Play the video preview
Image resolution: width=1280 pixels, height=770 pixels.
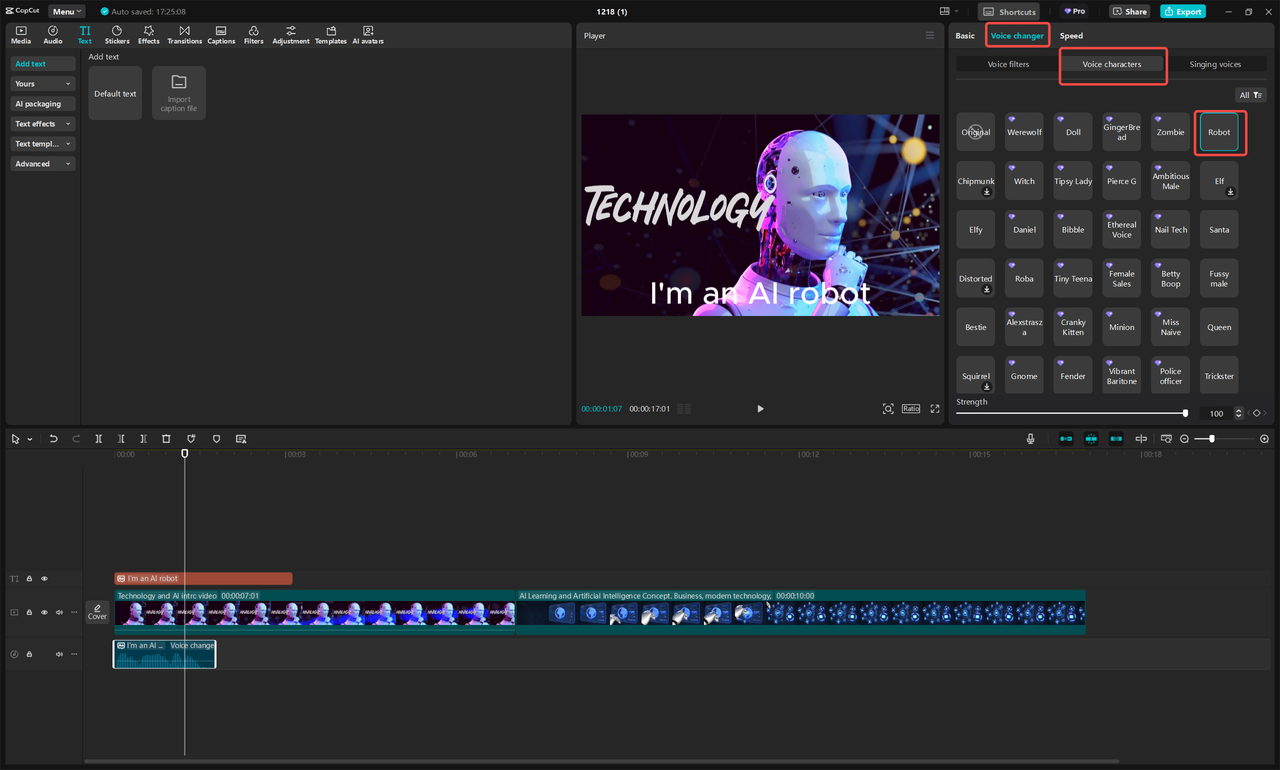(x=760, y=409)
